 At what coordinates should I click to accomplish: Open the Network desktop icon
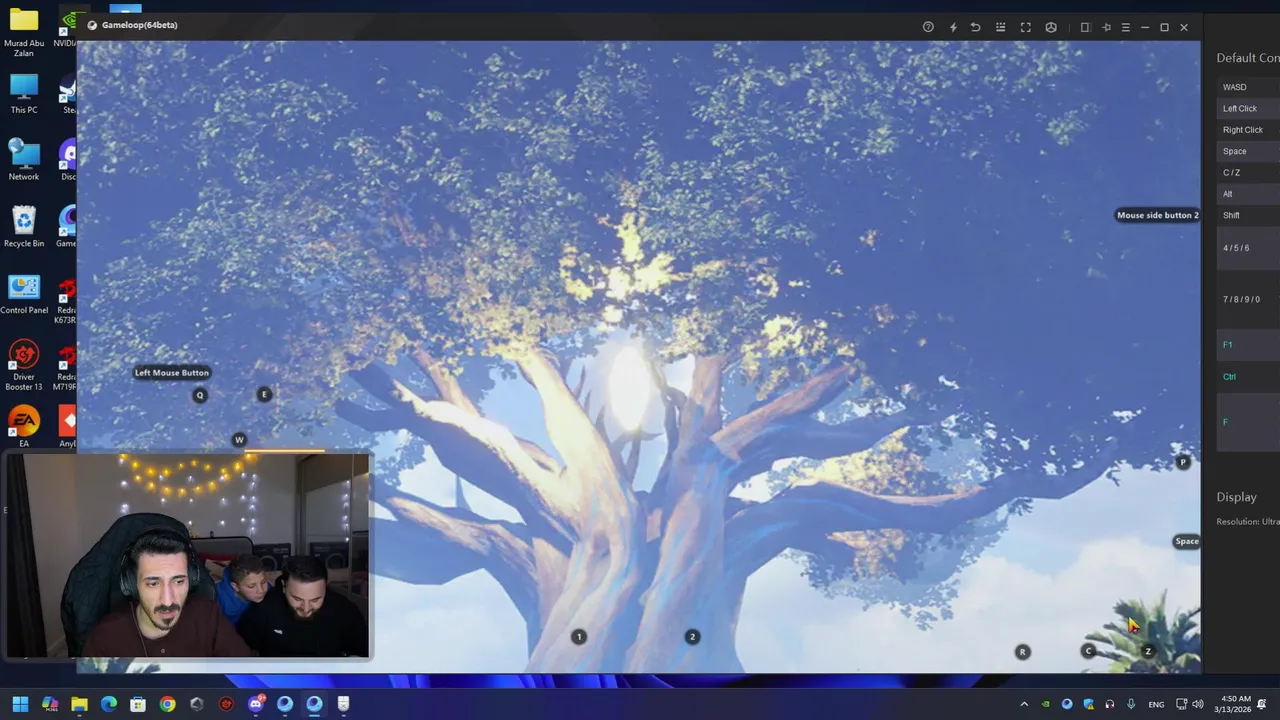click(24, 160)
